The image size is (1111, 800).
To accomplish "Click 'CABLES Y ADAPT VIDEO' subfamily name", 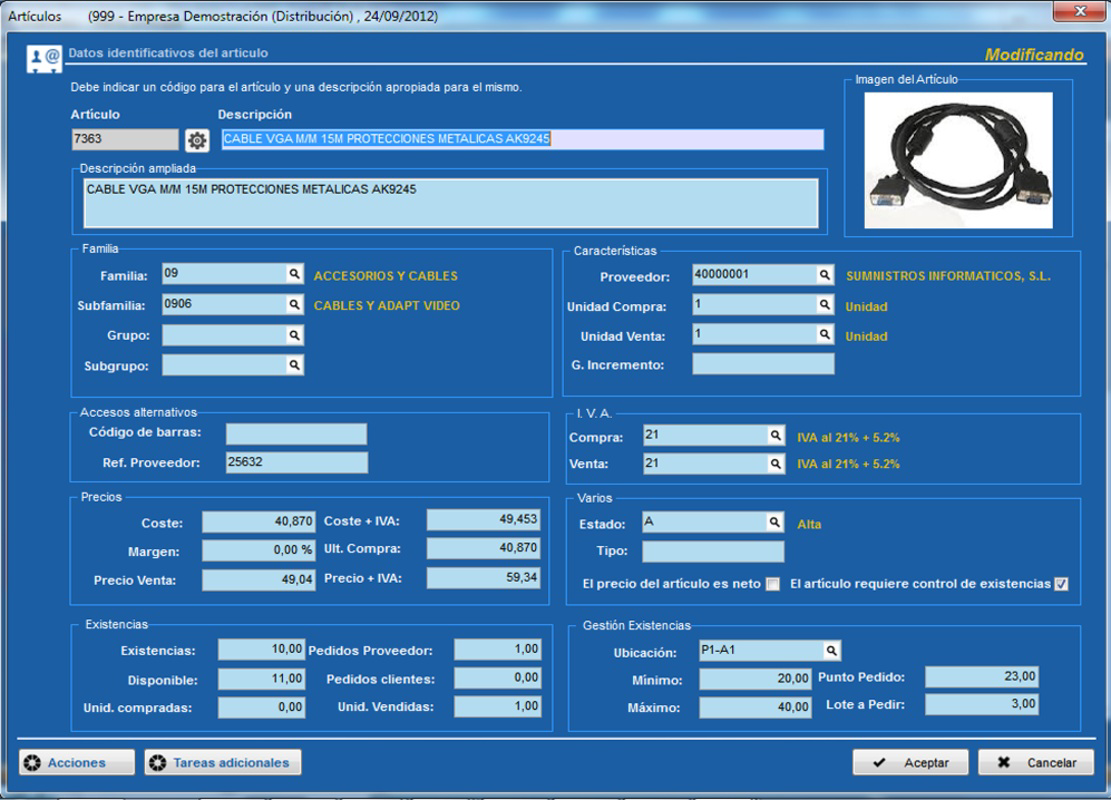I will coord(387,305).
